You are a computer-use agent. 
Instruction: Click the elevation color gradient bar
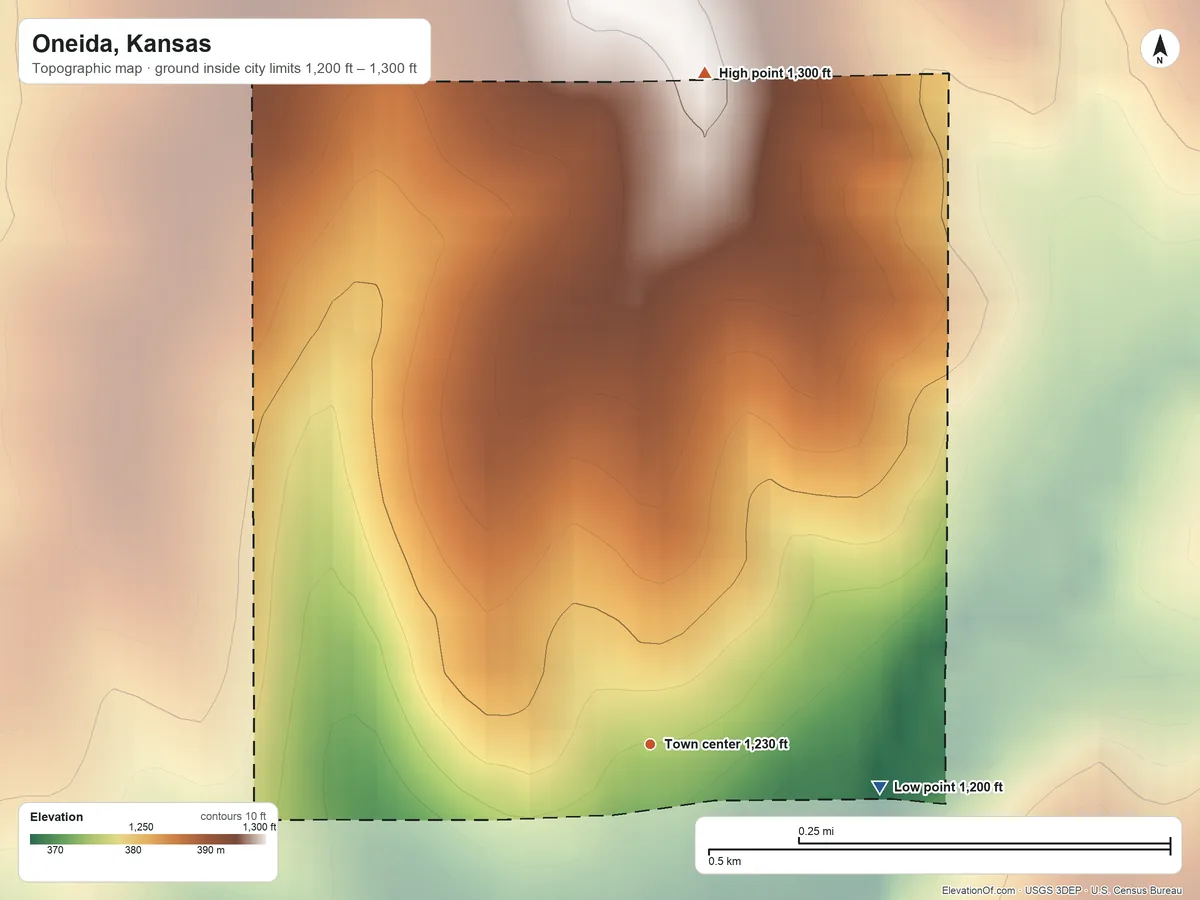[x=148, y=839]
